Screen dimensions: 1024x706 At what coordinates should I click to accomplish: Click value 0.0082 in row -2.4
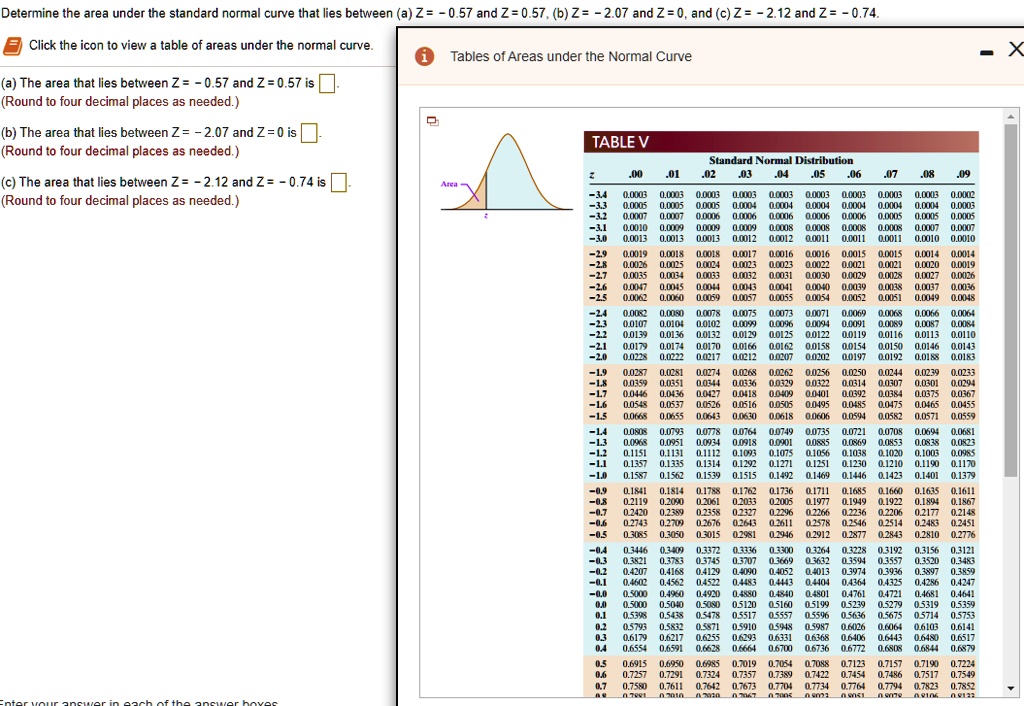tap(635, 313)
